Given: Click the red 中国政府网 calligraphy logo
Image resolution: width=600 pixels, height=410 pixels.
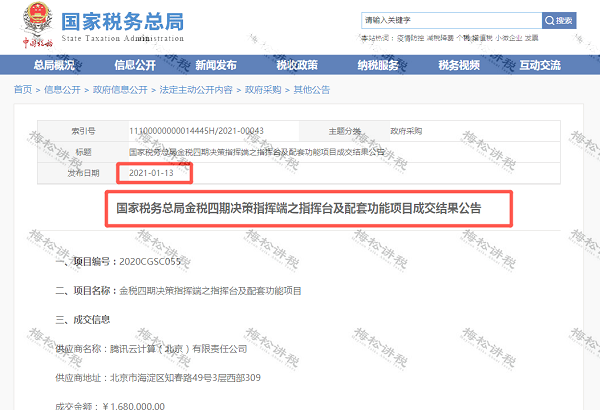Looking at the screenshot, I should [37, 44].
